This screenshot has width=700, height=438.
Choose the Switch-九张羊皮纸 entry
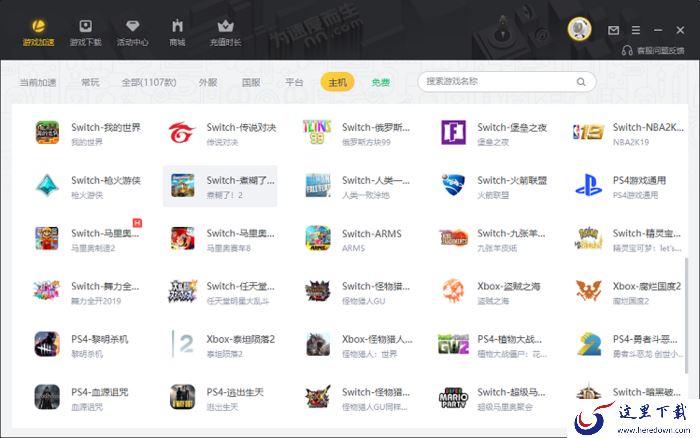pos(492,238)
